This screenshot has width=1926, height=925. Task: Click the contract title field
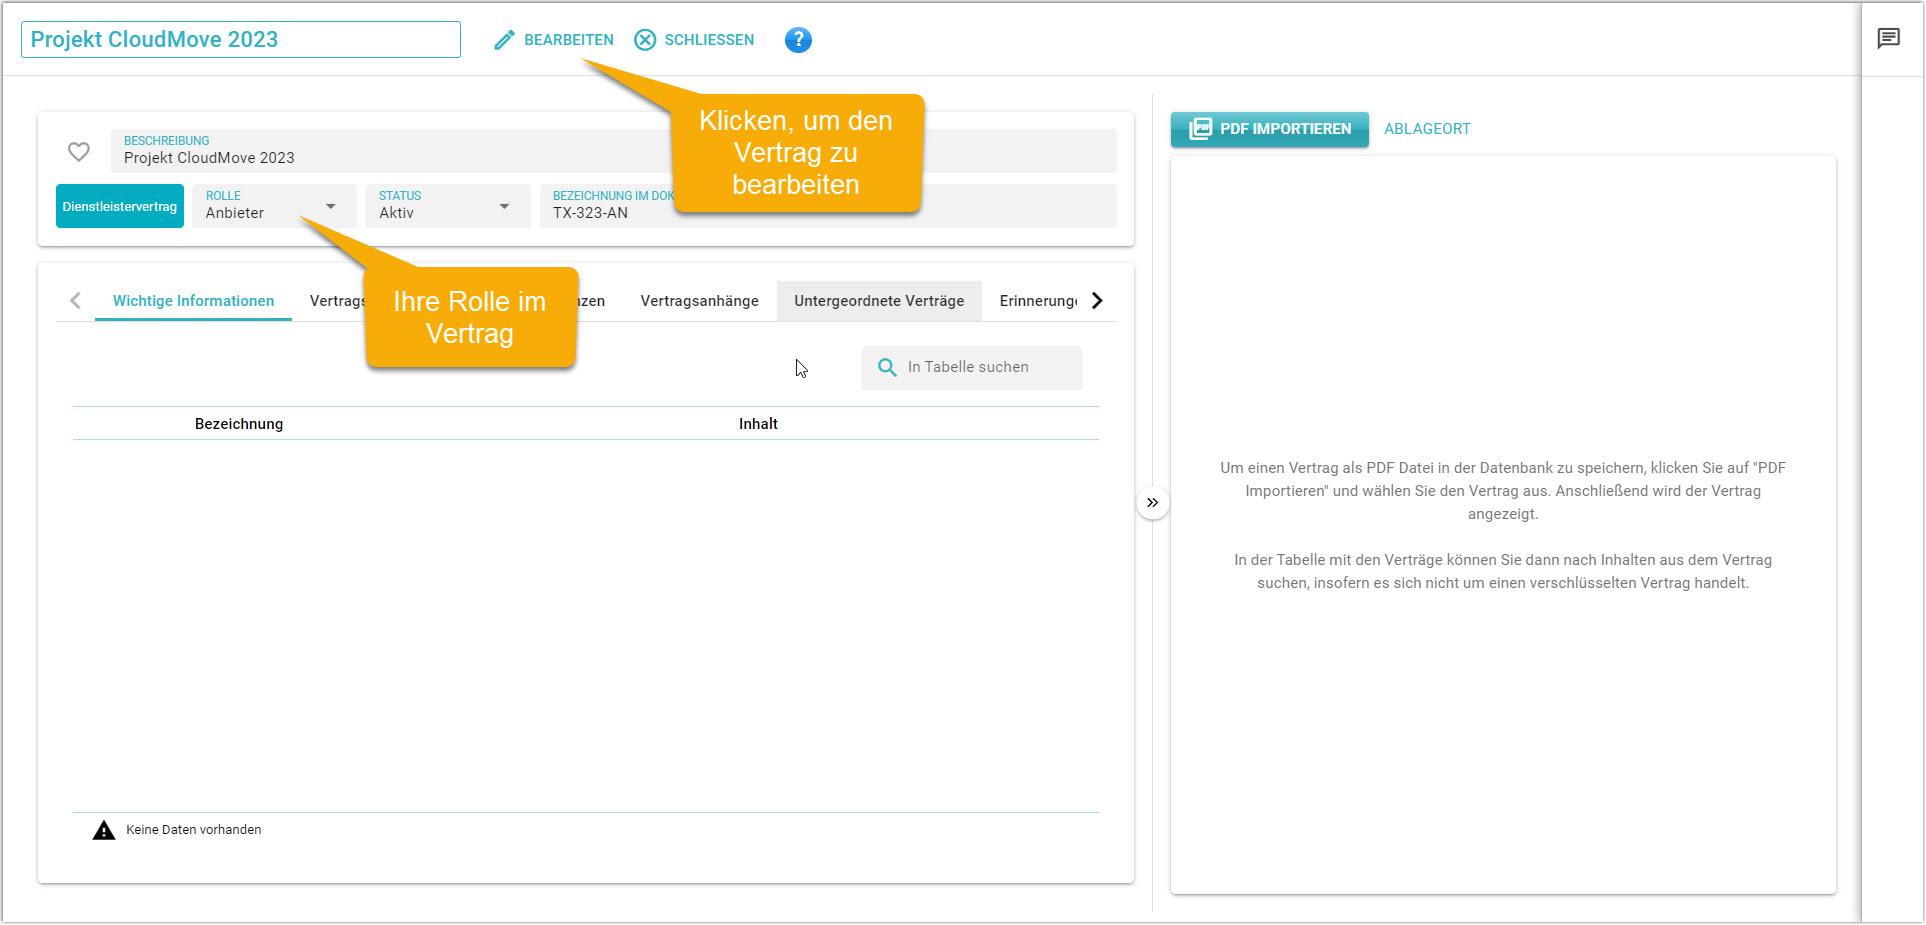[241, 39]
